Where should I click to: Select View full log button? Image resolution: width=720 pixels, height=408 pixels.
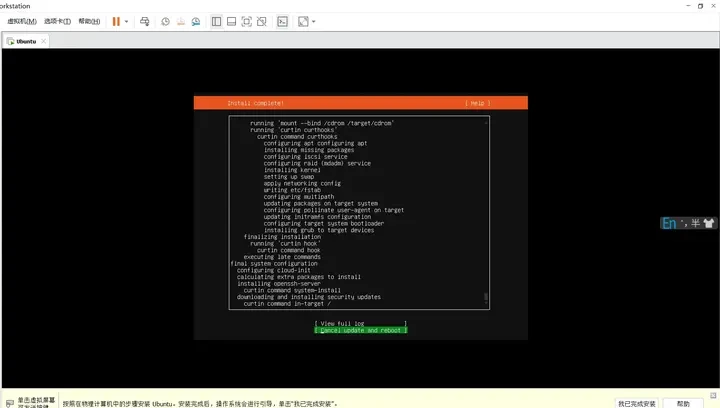tap(360, 324)
